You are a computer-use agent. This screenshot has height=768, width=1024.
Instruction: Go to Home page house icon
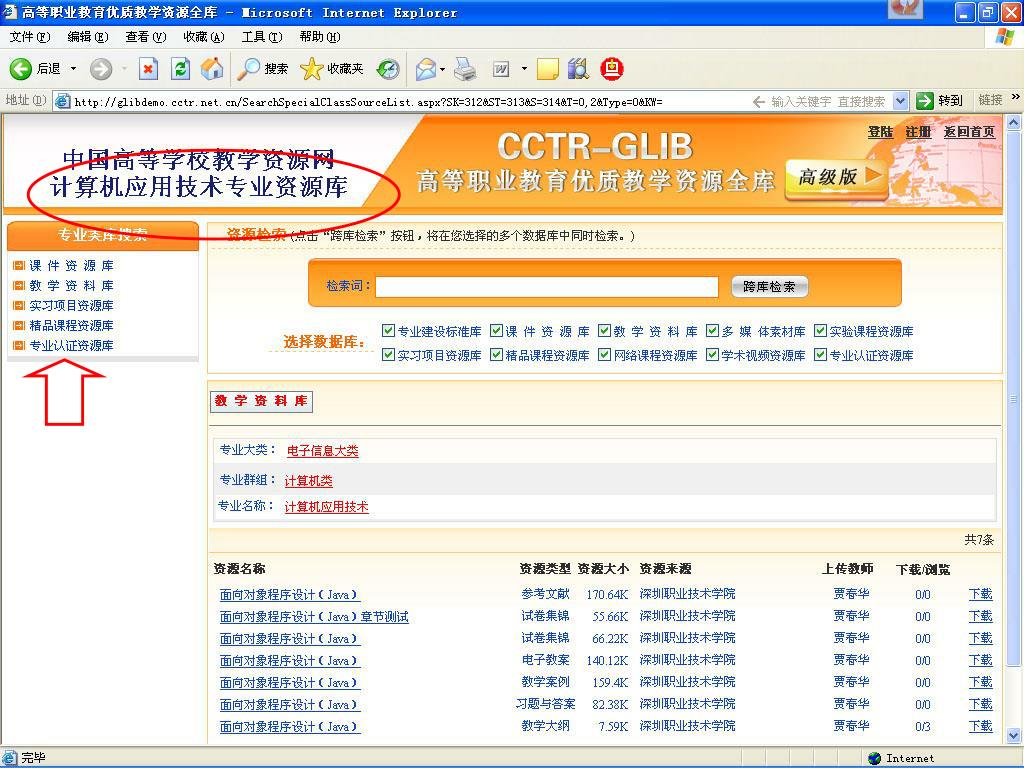[212, 68]
